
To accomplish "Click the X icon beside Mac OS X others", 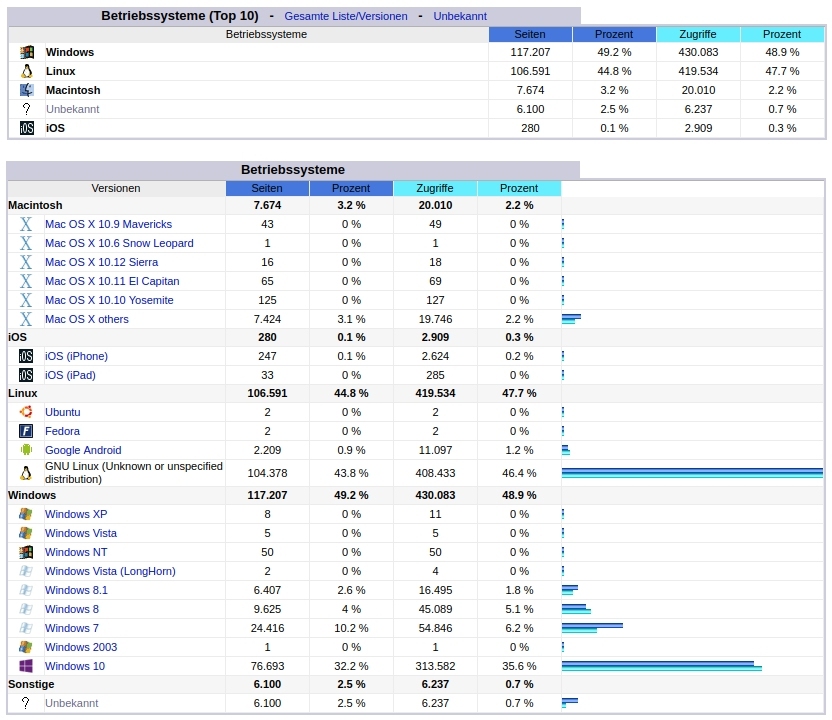I will point(25,319).
